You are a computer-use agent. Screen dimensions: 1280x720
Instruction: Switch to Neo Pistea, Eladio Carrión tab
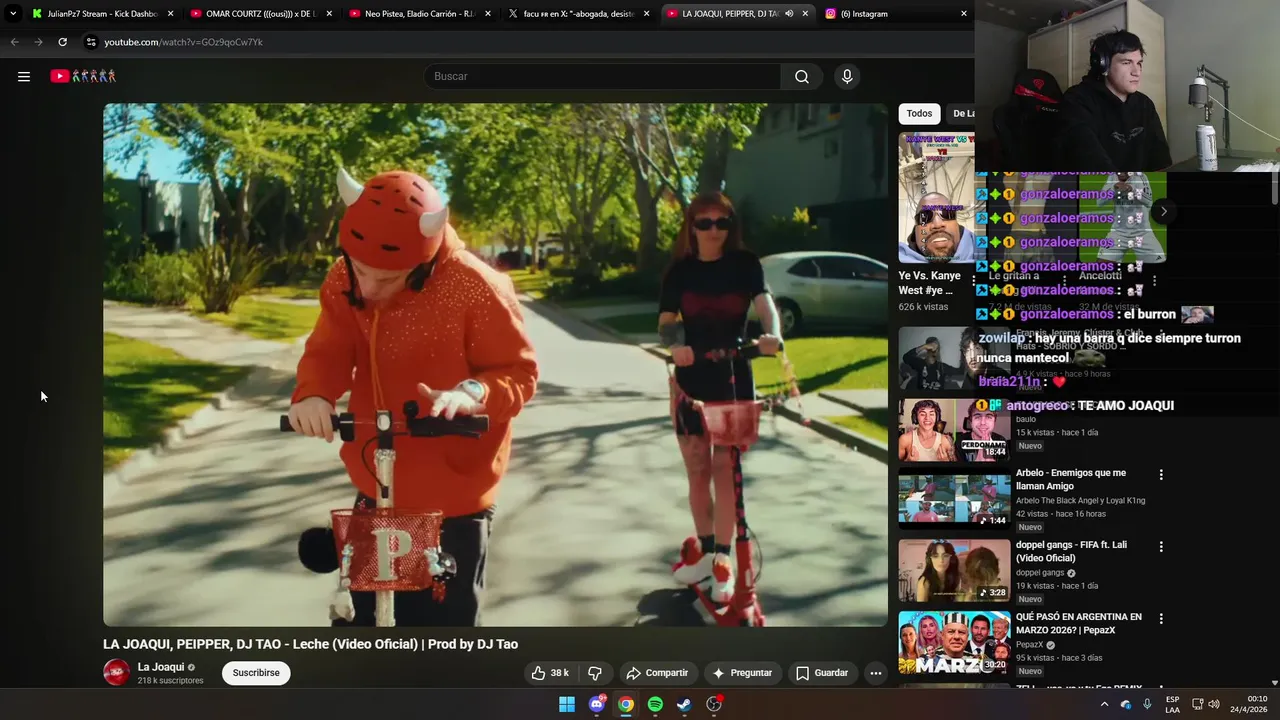pyautogui.click(x=420, y=14)
